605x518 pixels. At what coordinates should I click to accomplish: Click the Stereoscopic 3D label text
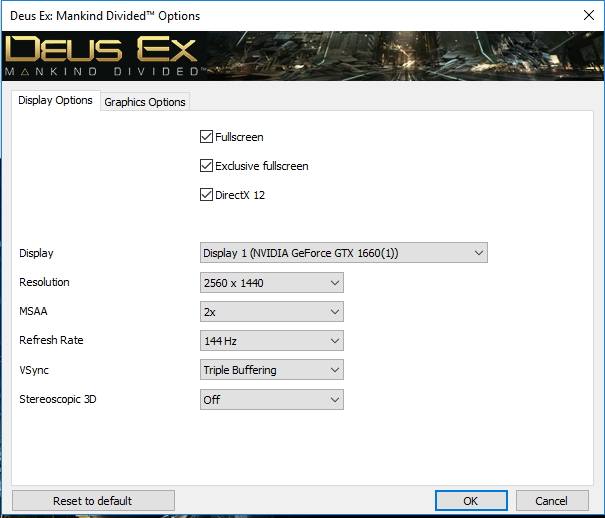[60, 399]
